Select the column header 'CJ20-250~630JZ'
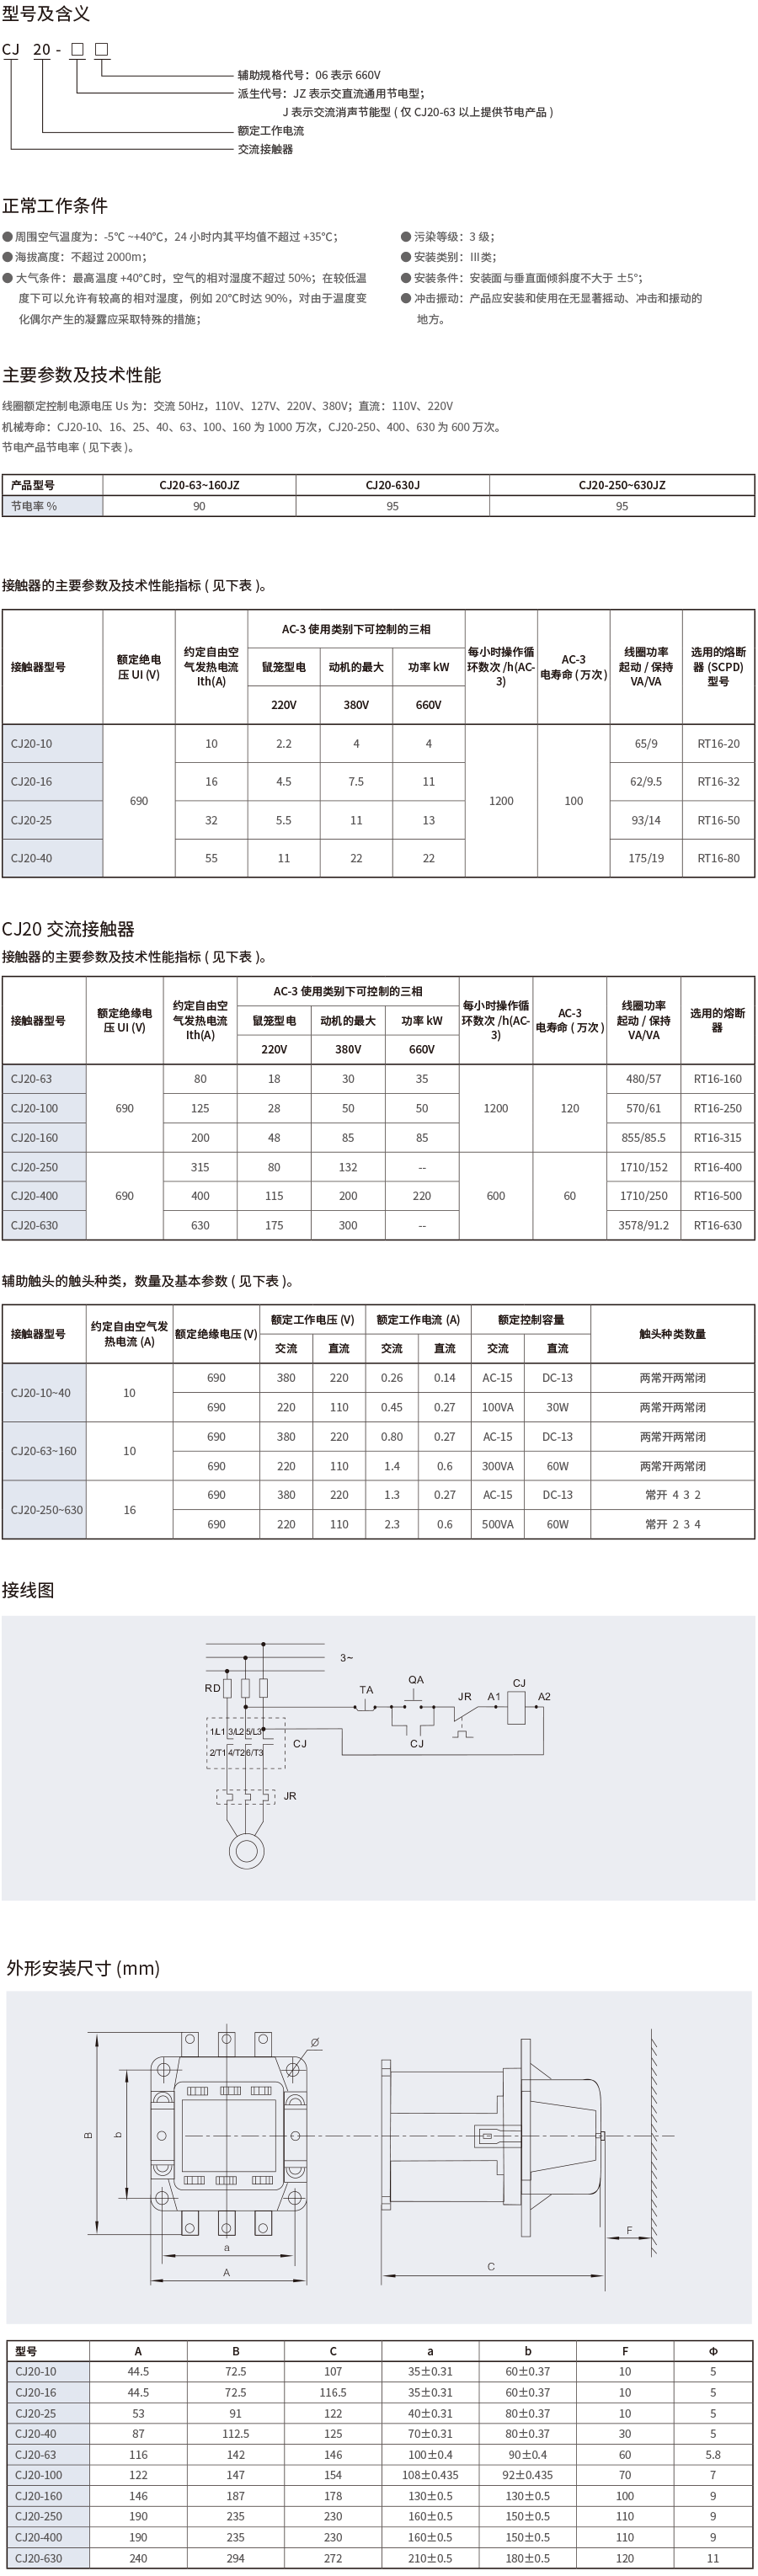 pyautogui.click(x=622, y=485)
